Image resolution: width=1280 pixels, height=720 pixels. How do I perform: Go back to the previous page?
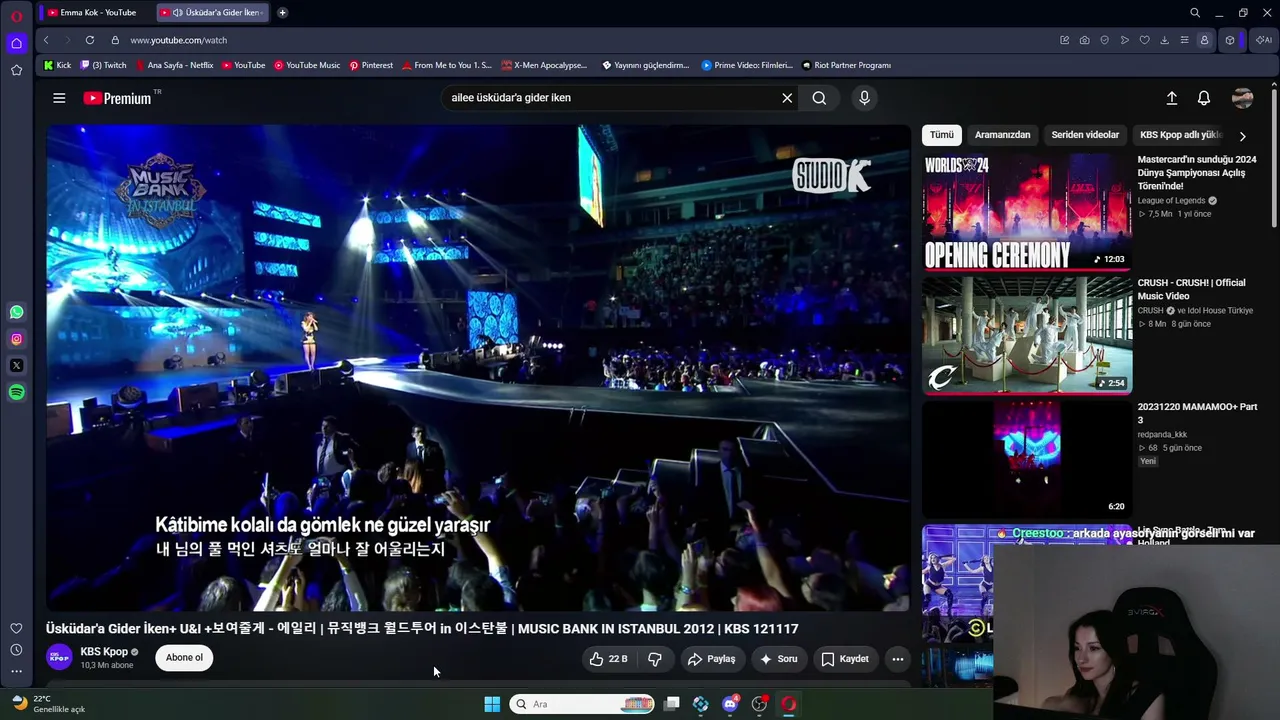(46, 40)
